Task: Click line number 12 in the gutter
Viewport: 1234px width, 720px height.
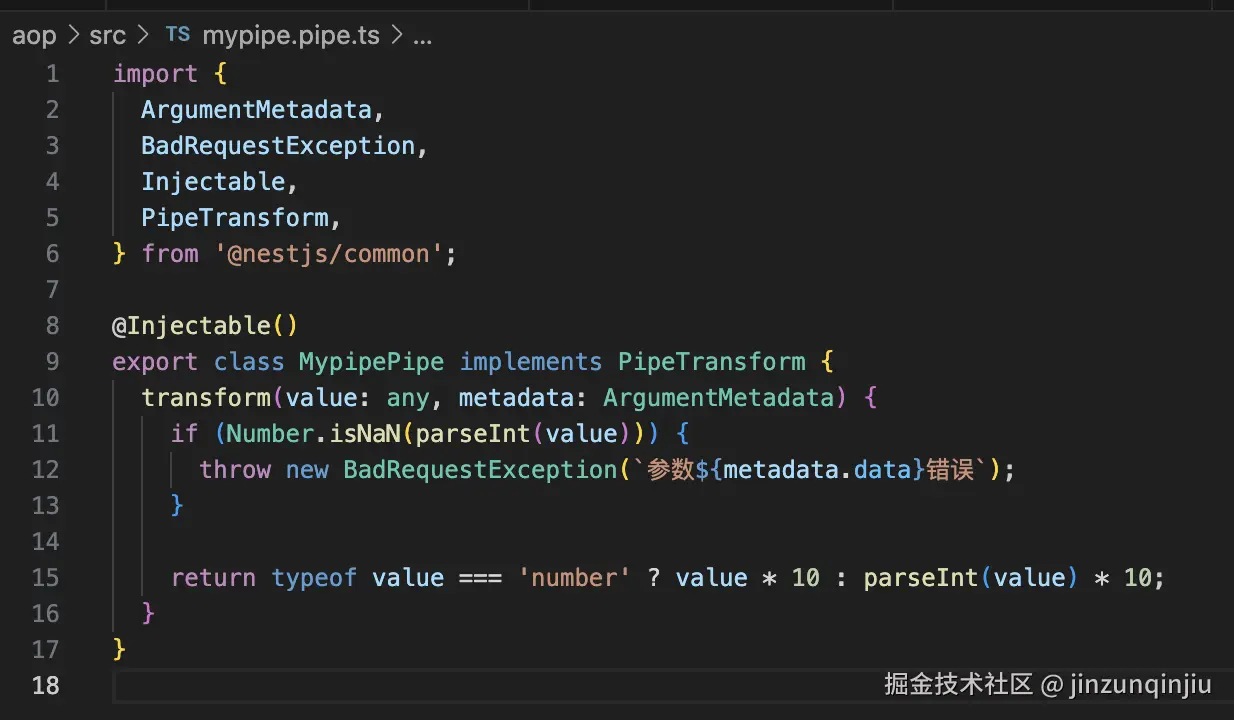Action: point(46,470)
